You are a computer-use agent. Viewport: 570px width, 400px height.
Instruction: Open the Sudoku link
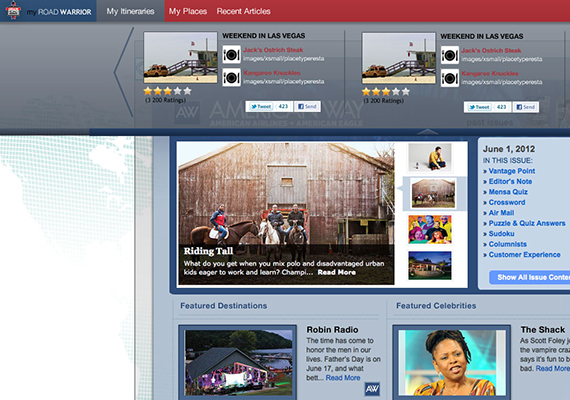point(502,233)
